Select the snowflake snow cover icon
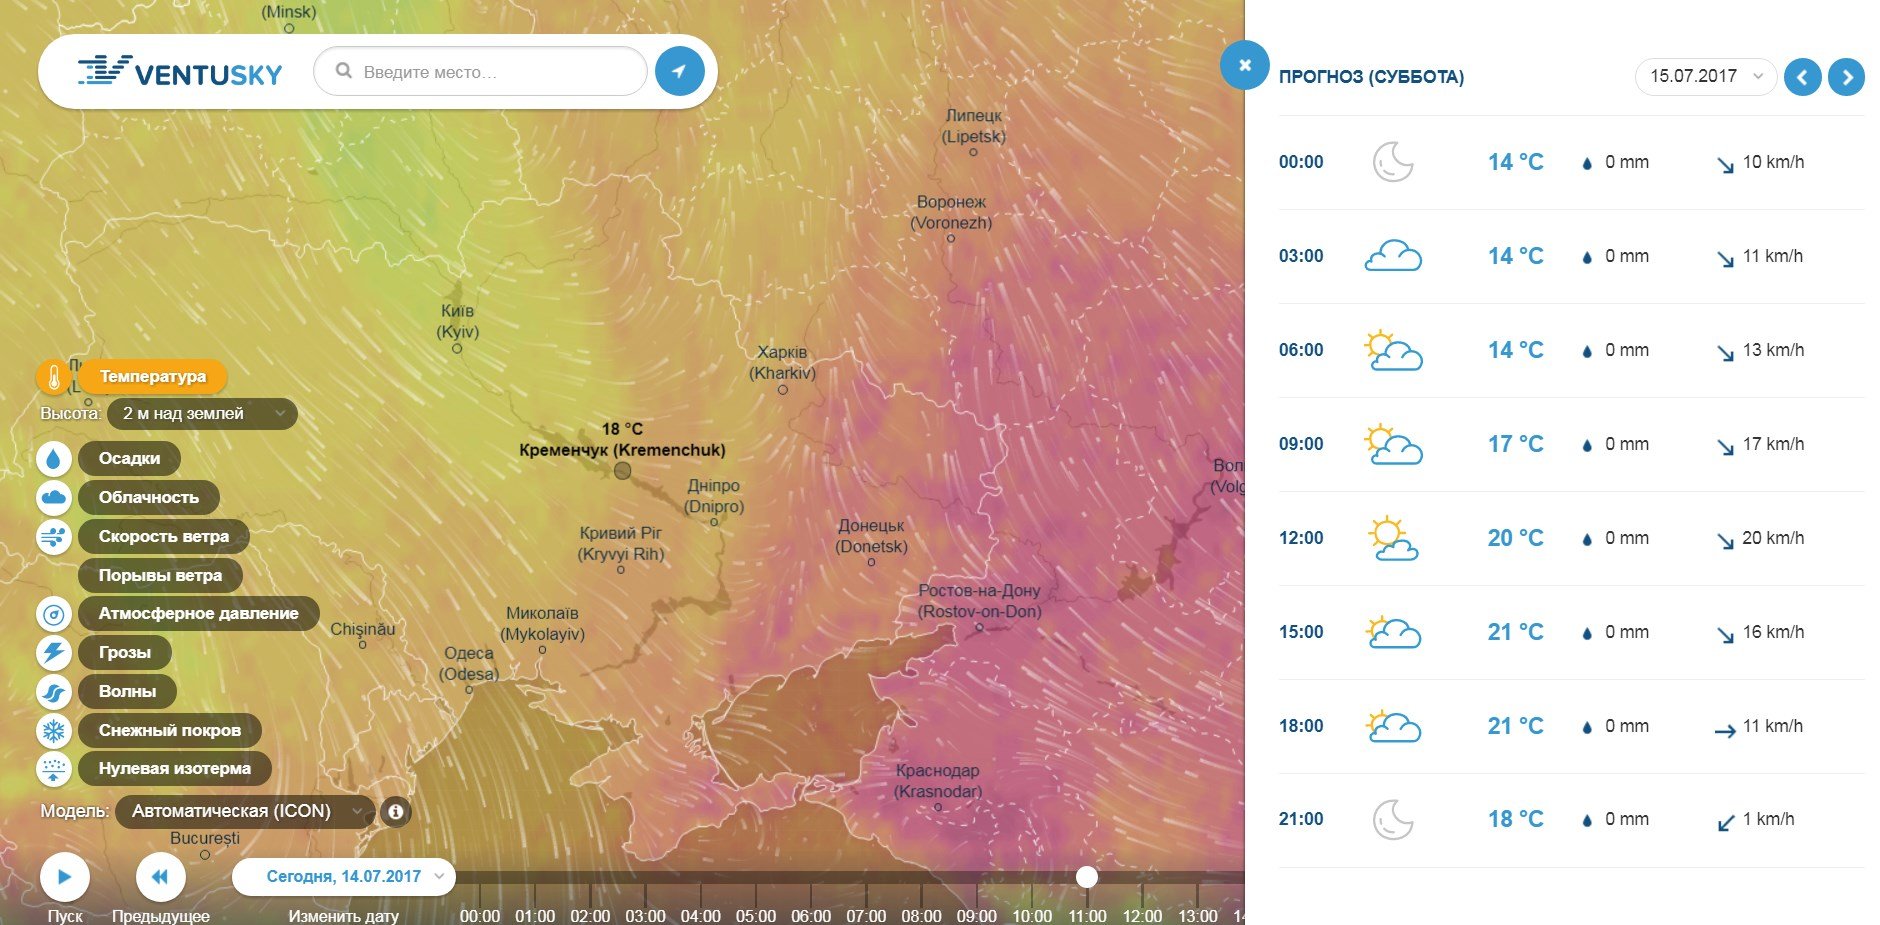The height and width of the screenshot is (925, 1880). [x=53, y=731]
